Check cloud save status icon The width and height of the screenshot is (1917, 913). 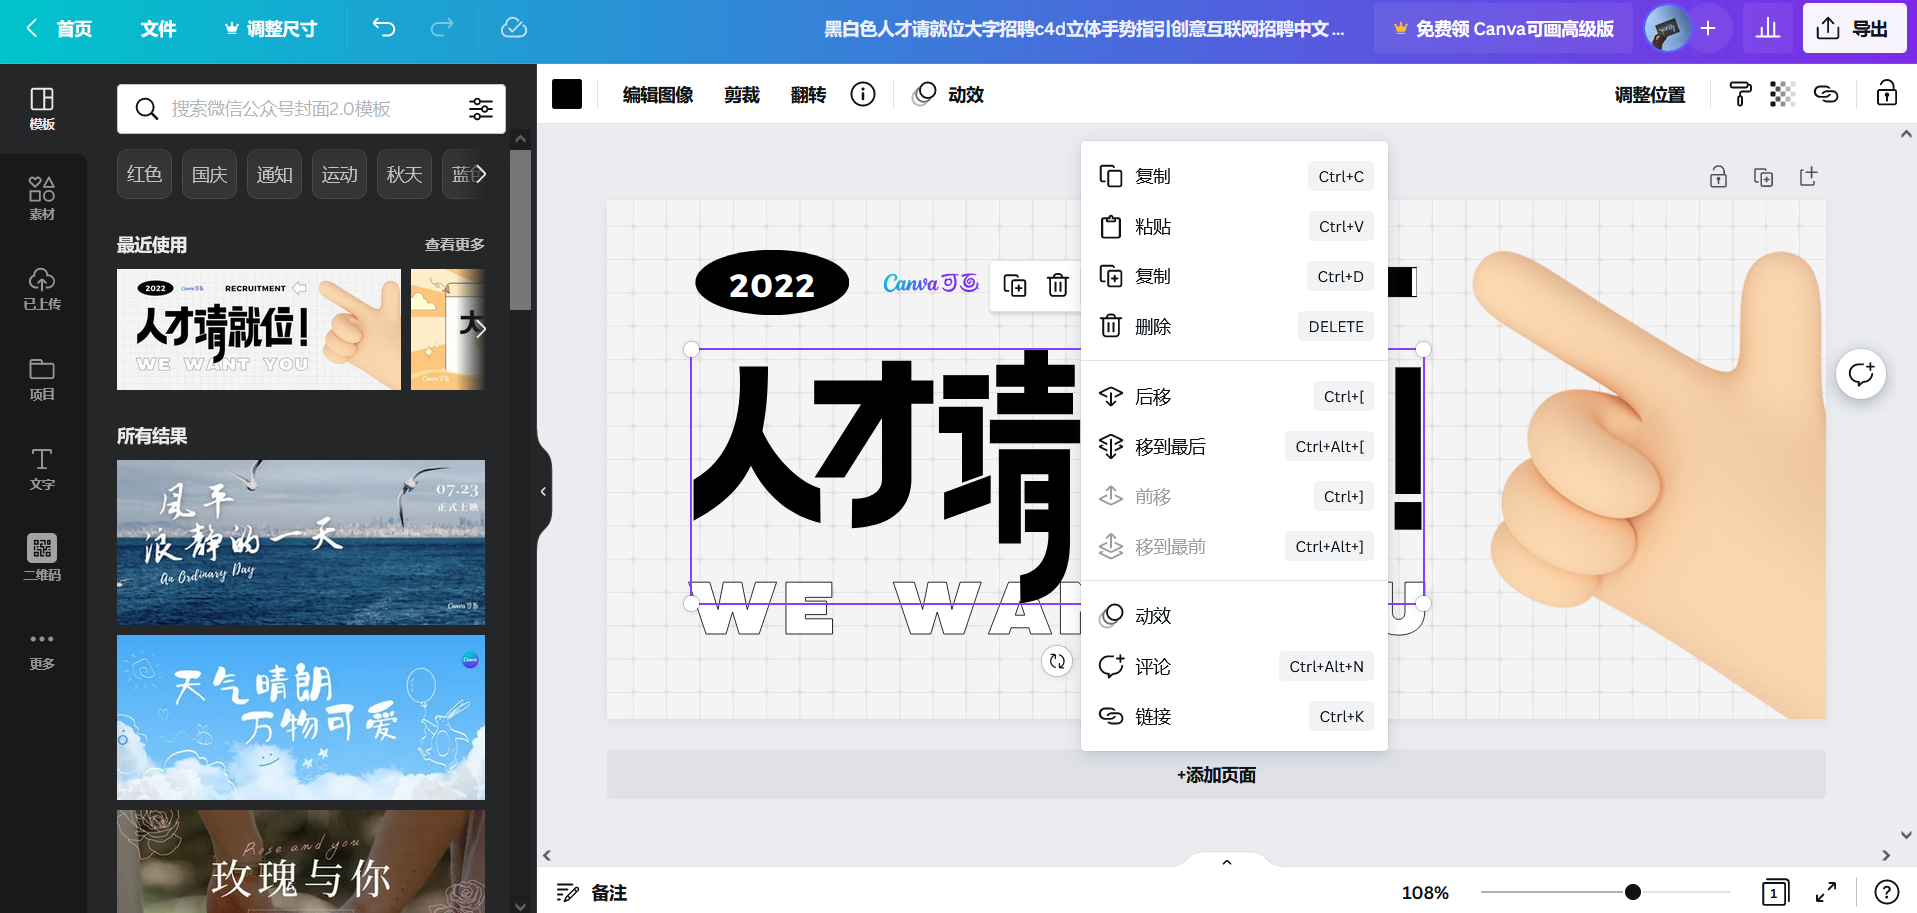[x=514, y=28]
